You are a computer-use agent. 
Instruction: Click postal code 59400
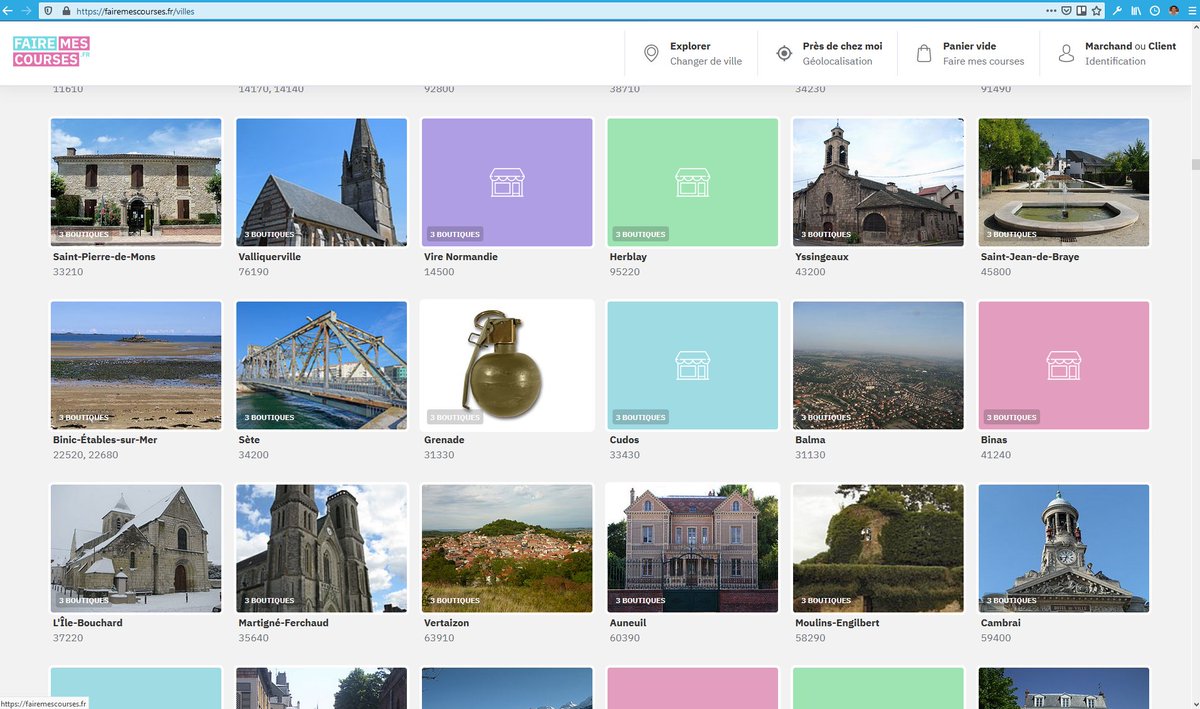(x=996, y=638)
